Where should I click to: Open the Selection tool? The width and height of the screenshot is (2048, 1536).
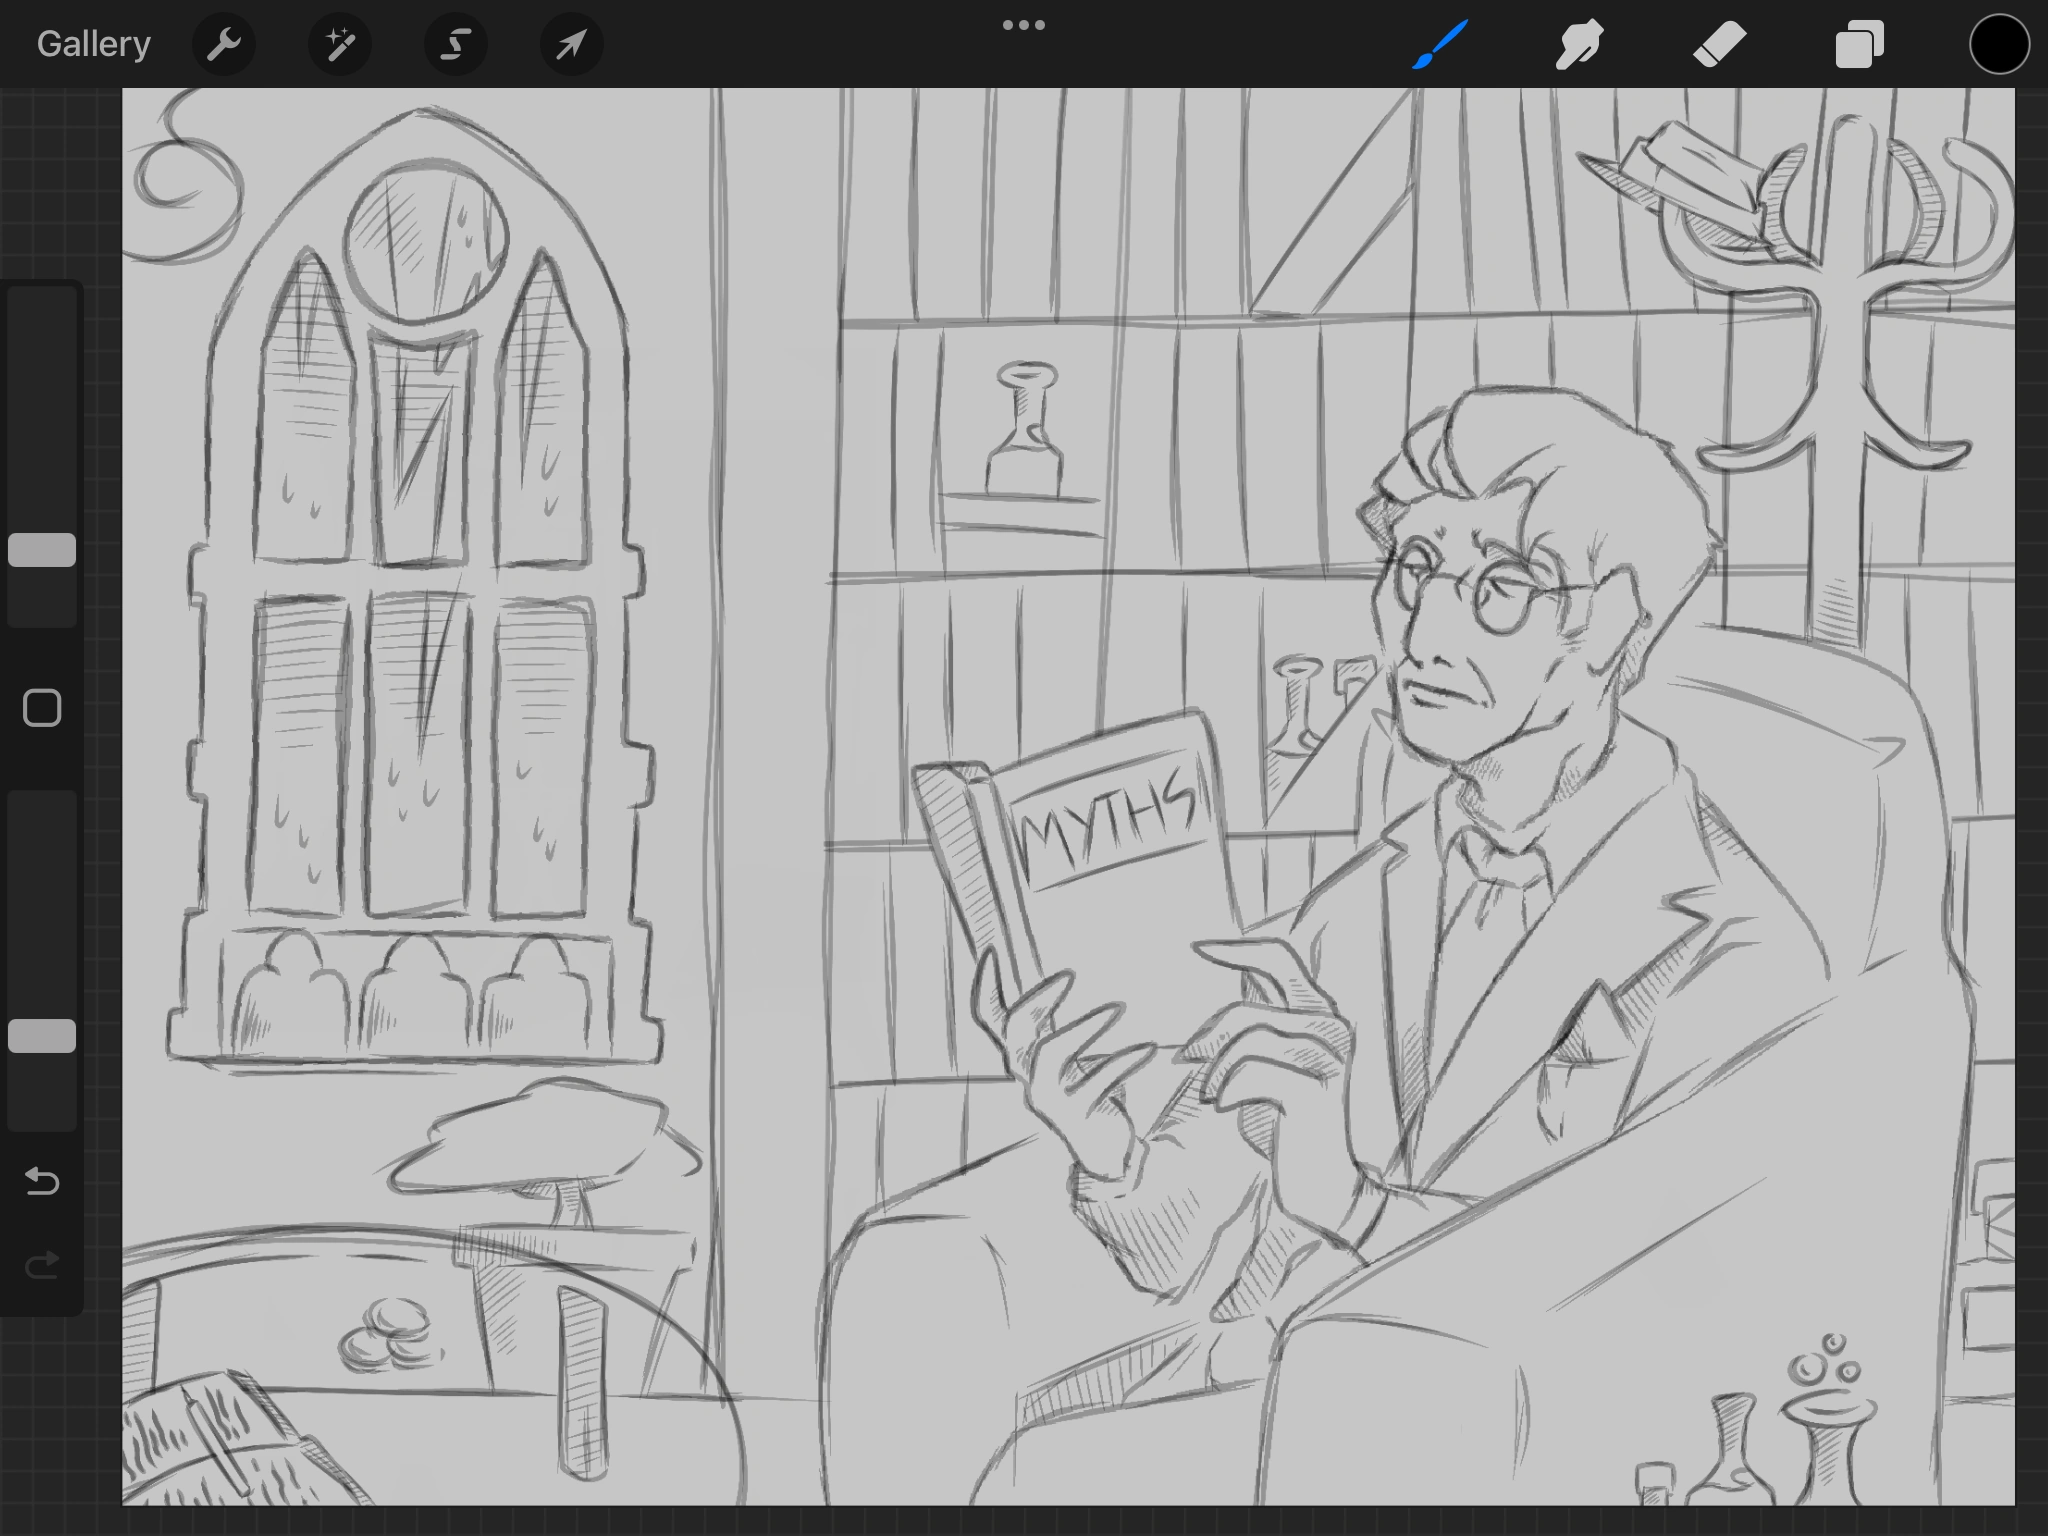point(455,44)
